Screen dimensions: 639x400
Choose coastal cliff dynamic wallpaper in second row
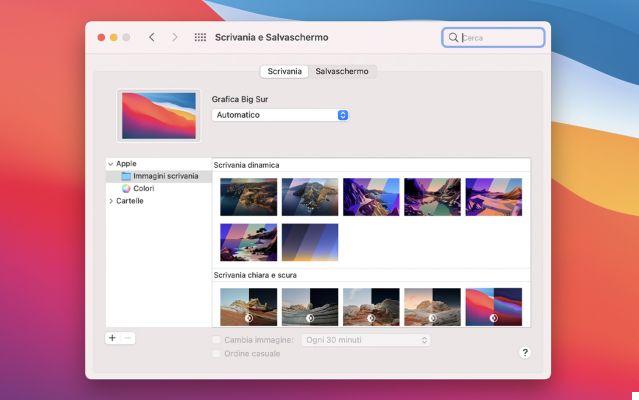click(249, 242)
